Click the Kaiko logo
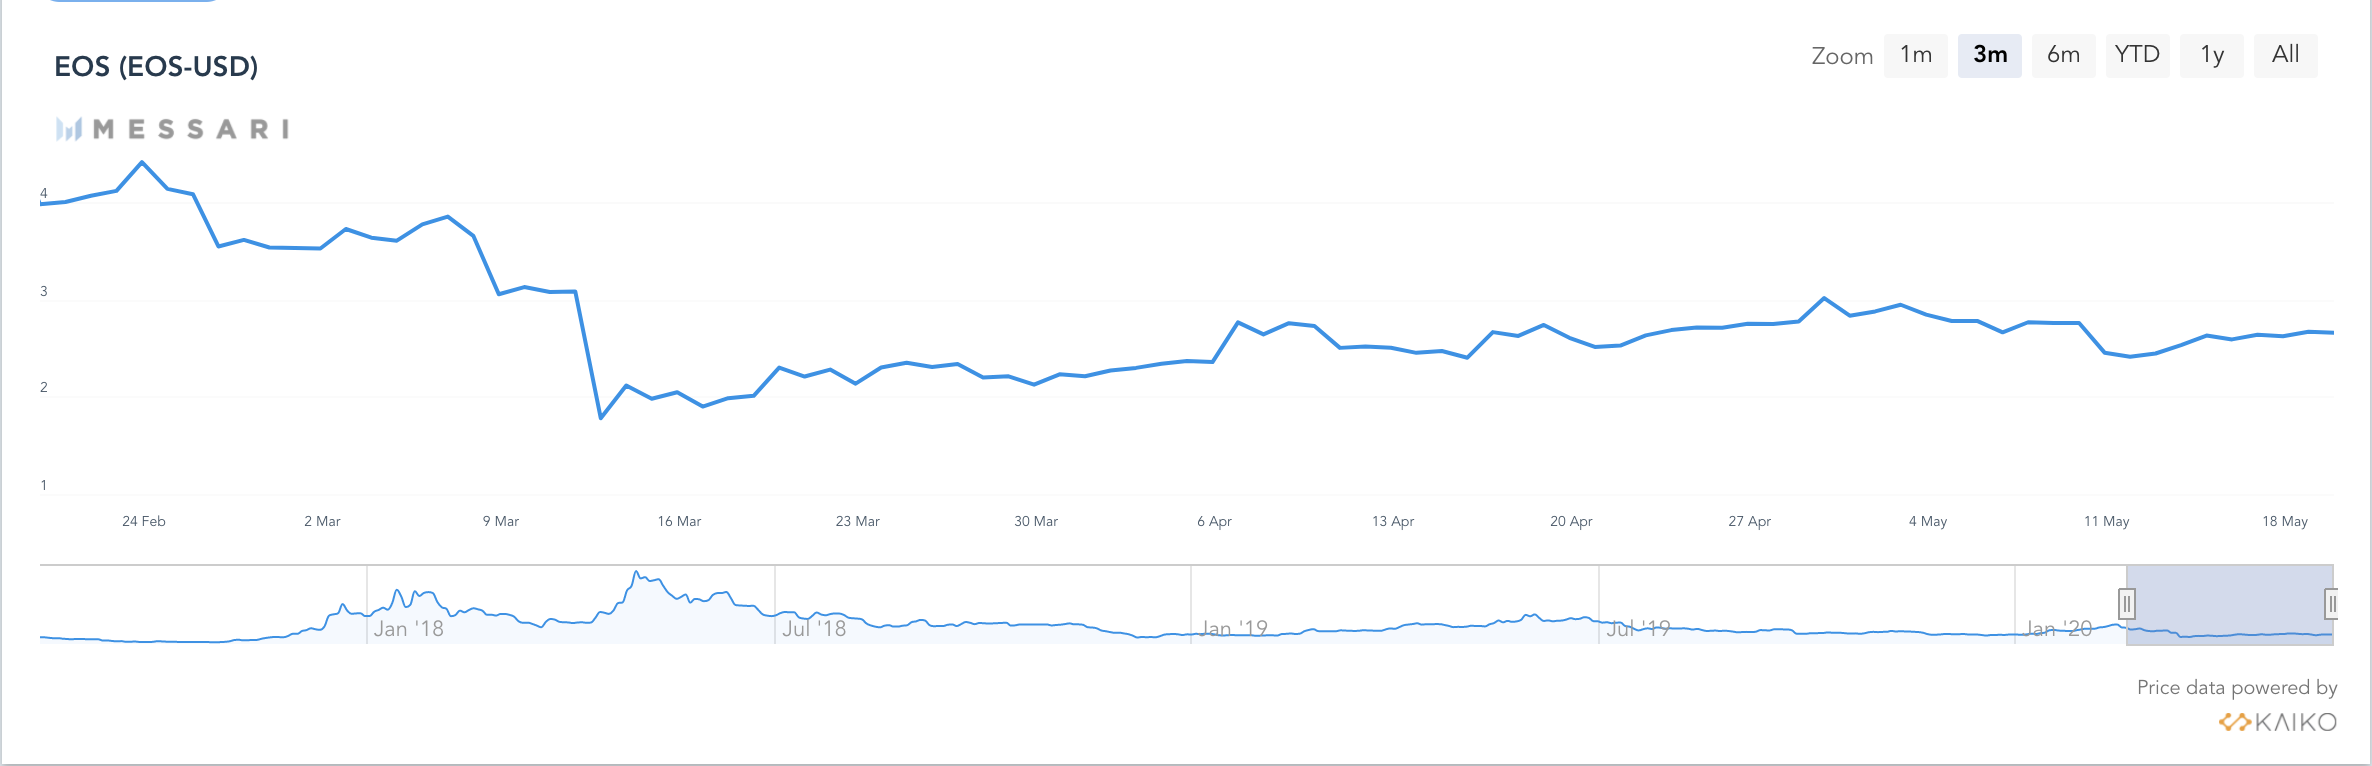Screen dimensions: 2372x766 pyautogui.click(x=2277, y=722)
